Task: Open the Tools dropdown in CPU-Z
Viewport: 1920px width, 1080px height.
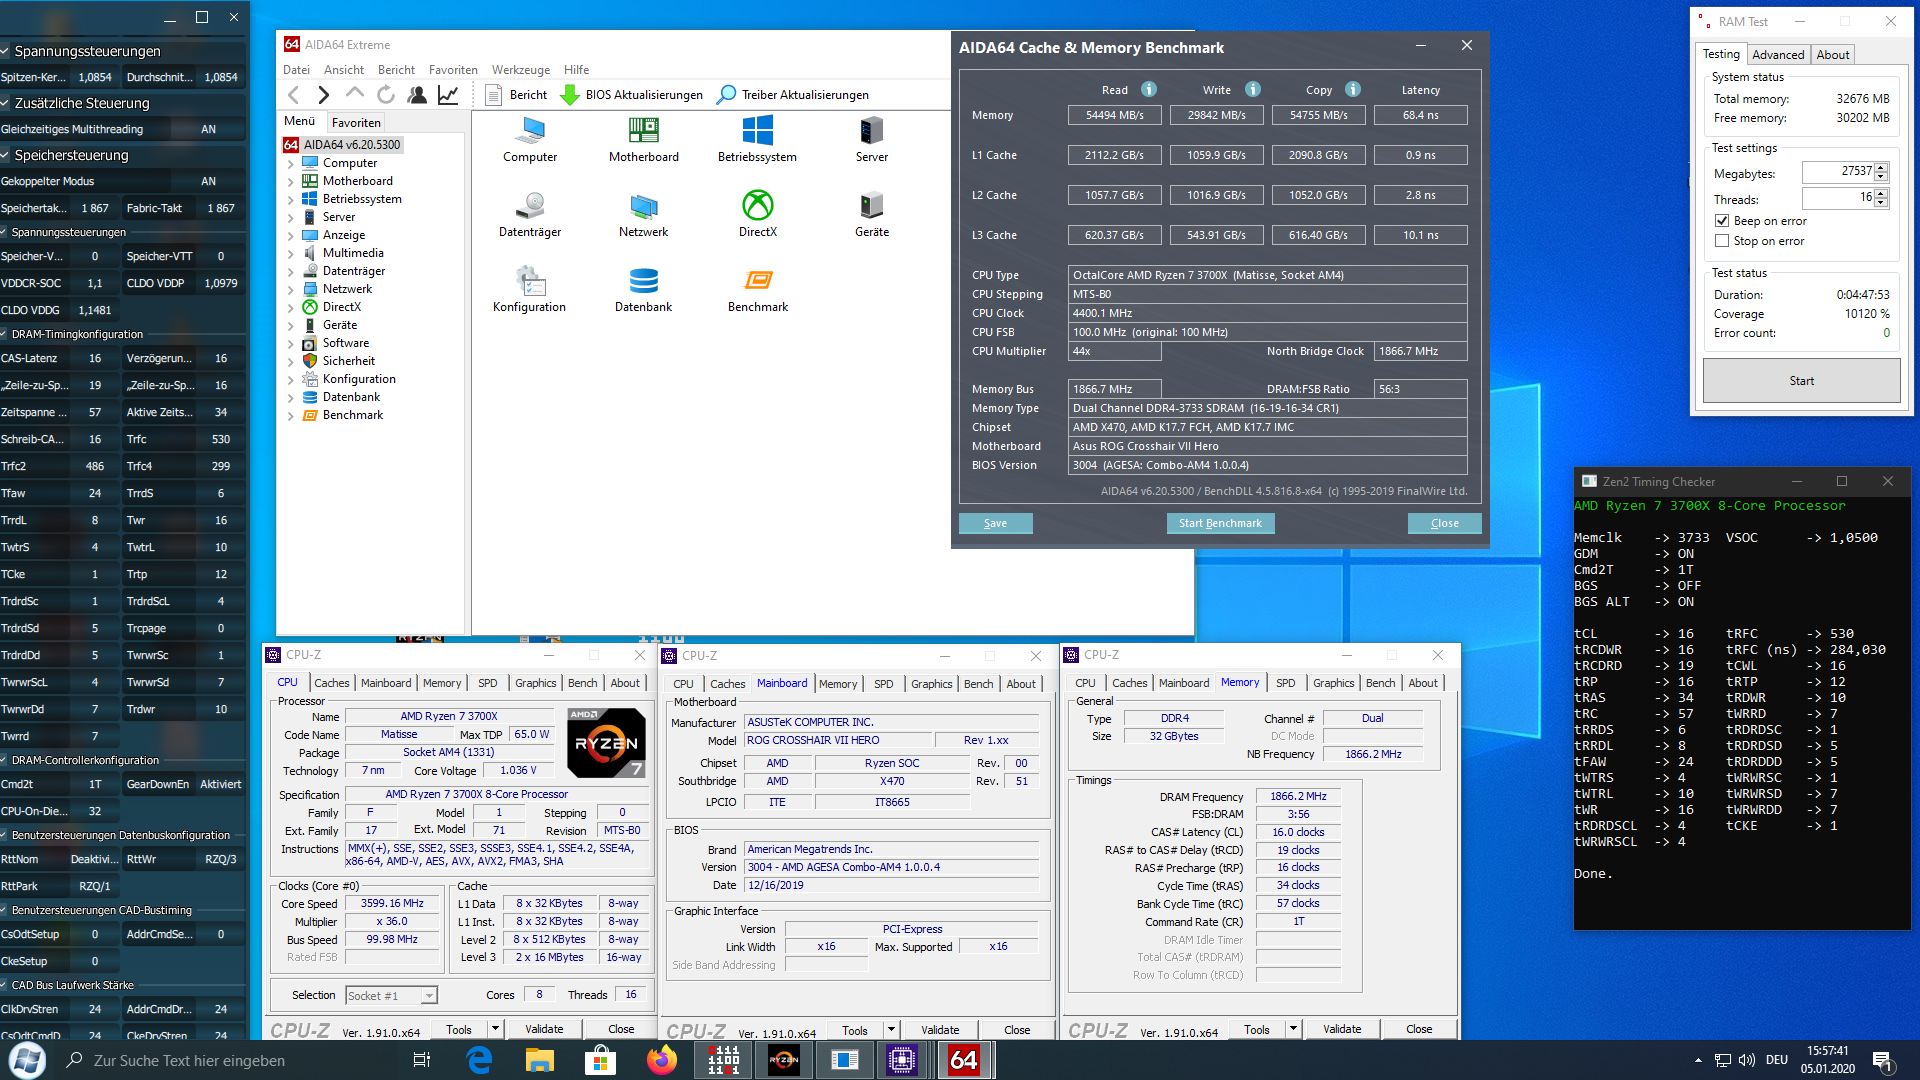Action: [495, 1028]
